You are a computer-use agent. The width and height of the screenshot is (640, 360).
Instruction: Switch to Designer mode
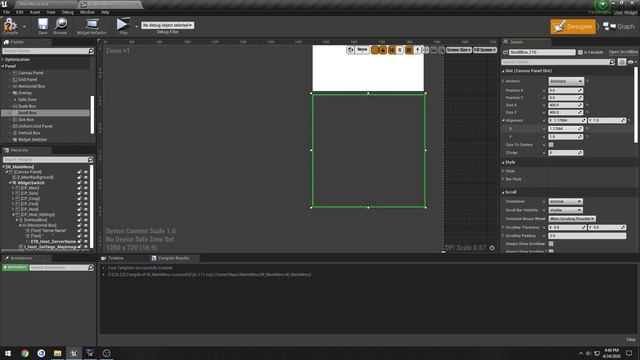pyautogui.click(x=573, y=27)
